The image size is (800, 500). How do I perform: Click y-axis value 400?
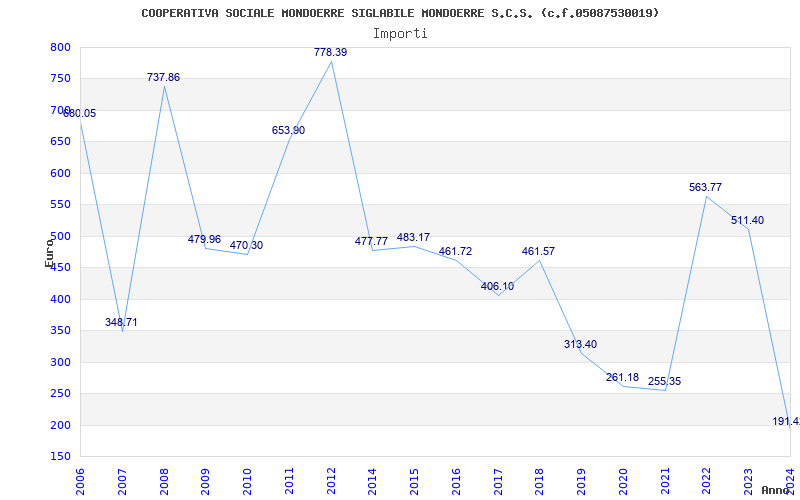pyautogui.click(x=60, y=299)
